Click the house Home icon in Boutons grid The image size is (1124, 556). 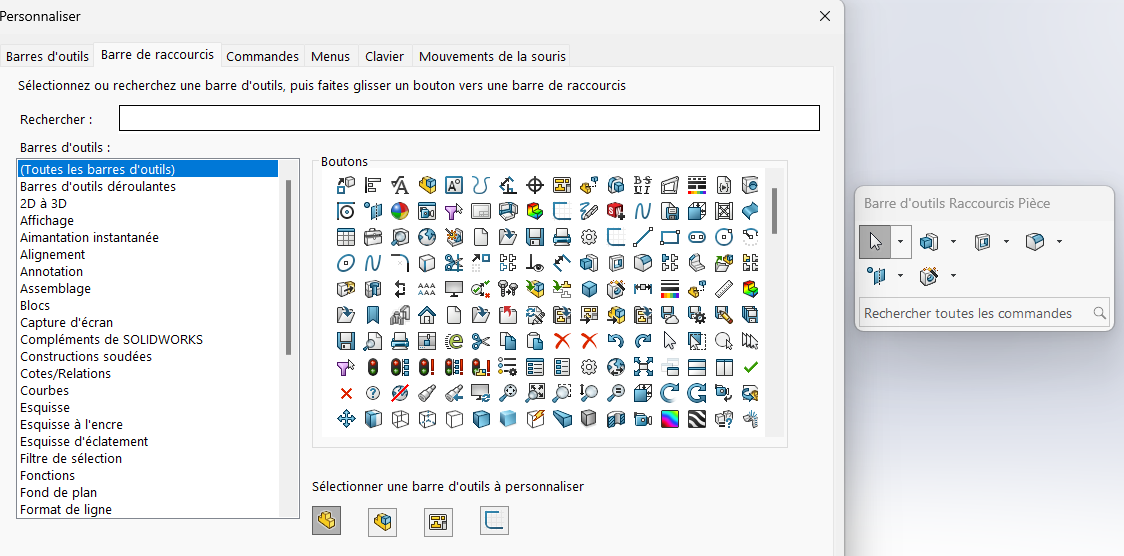coord(427,315)
